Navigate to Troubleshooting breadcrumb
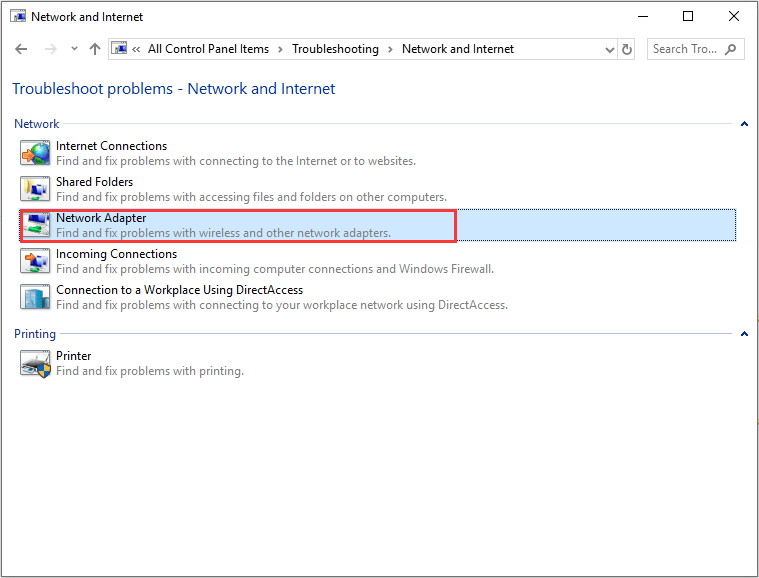The height and width of the screenshot is (578, 759). 335,49
